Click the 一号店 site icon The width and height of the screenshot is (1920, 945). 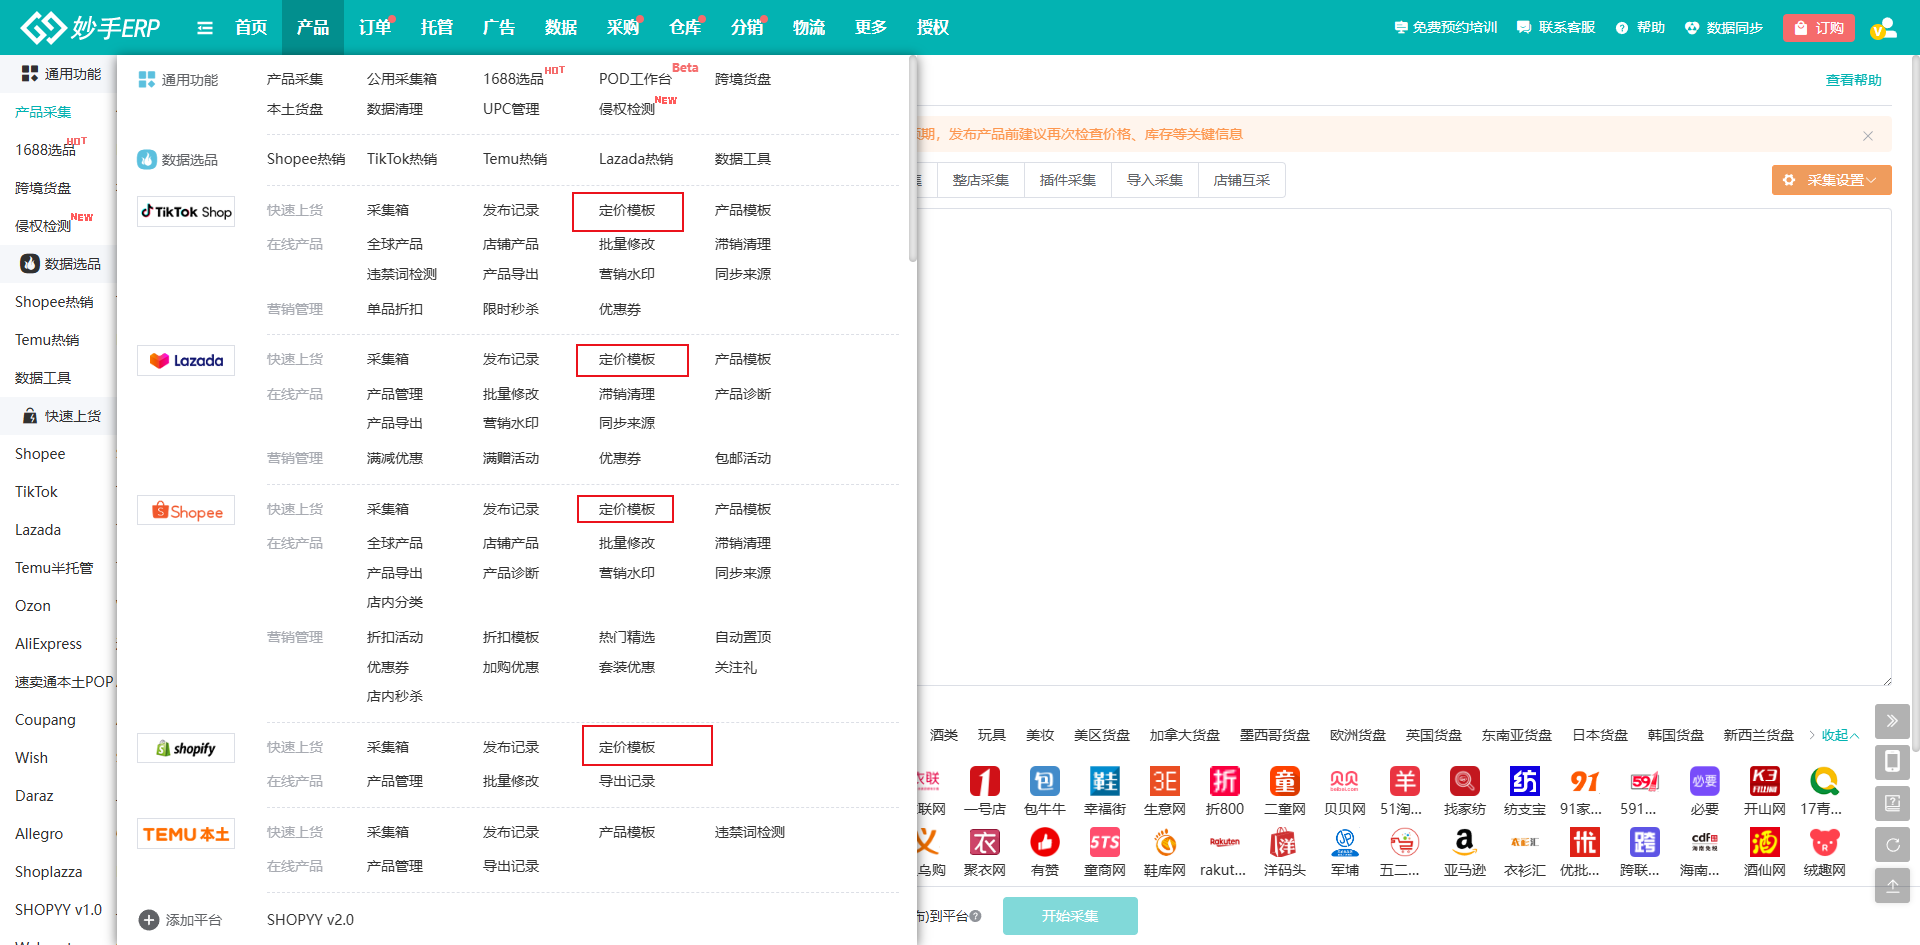984,782
